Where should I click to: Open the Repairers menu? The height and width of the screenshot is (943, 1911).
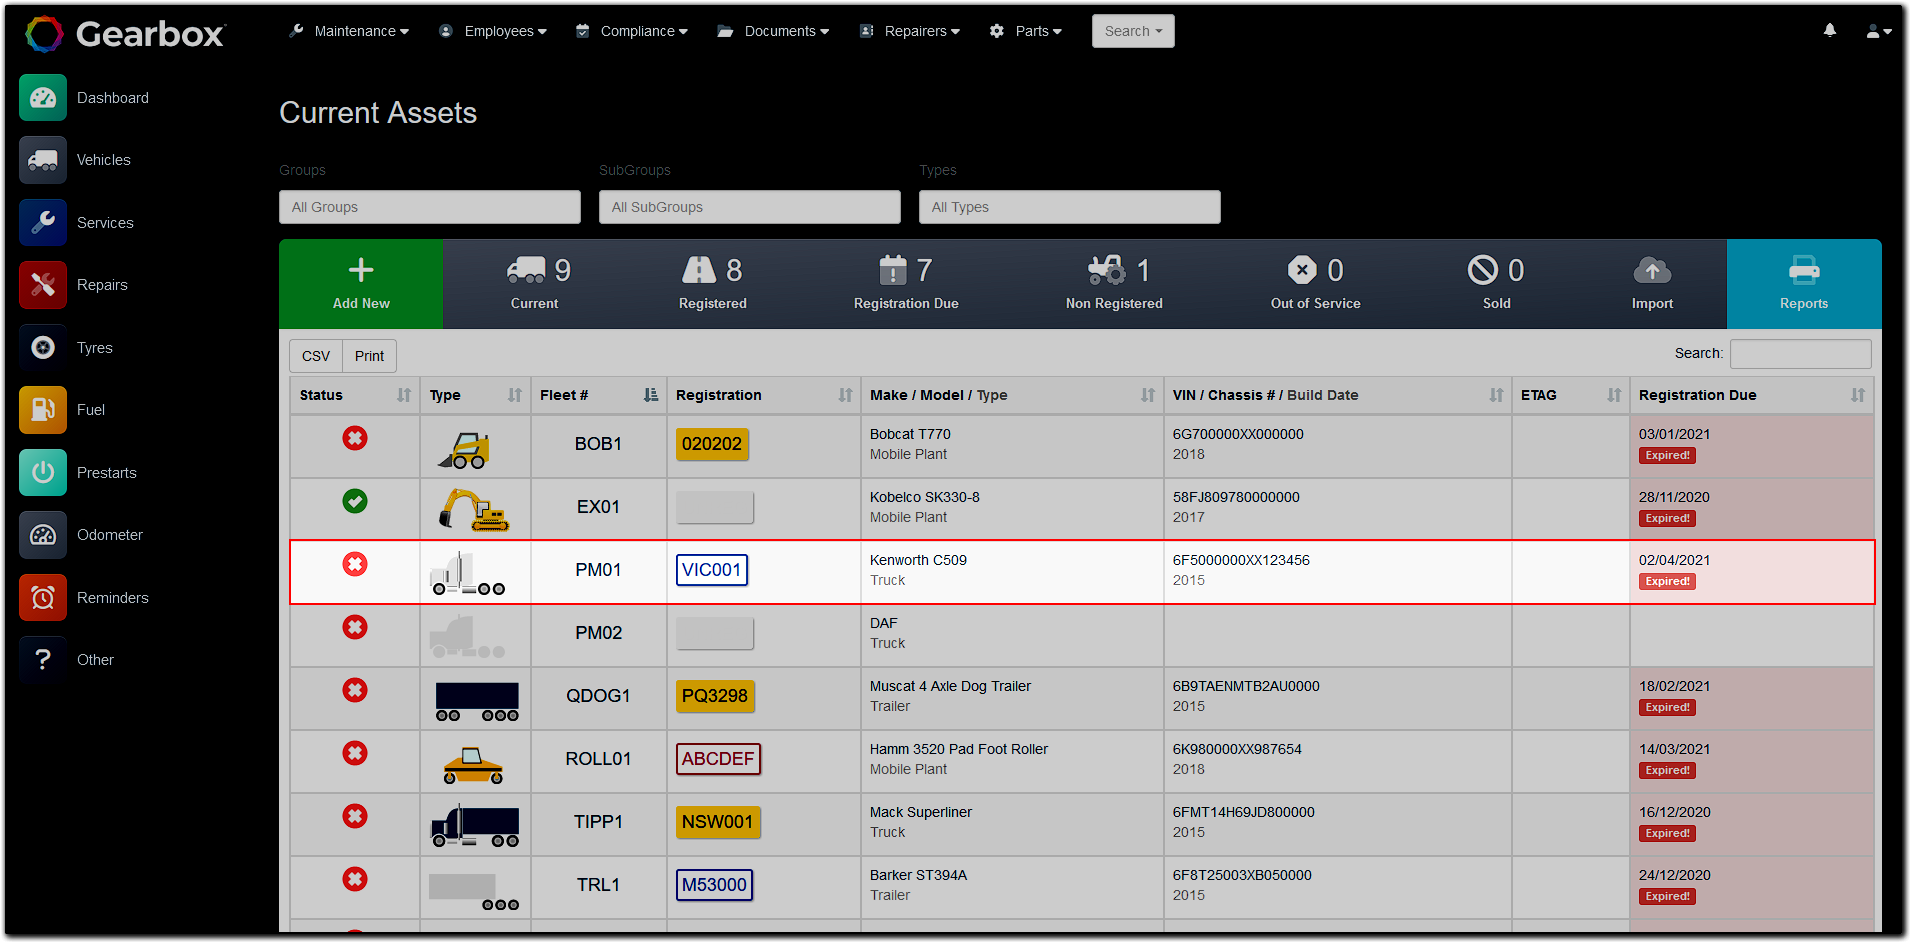pos(910,31)
